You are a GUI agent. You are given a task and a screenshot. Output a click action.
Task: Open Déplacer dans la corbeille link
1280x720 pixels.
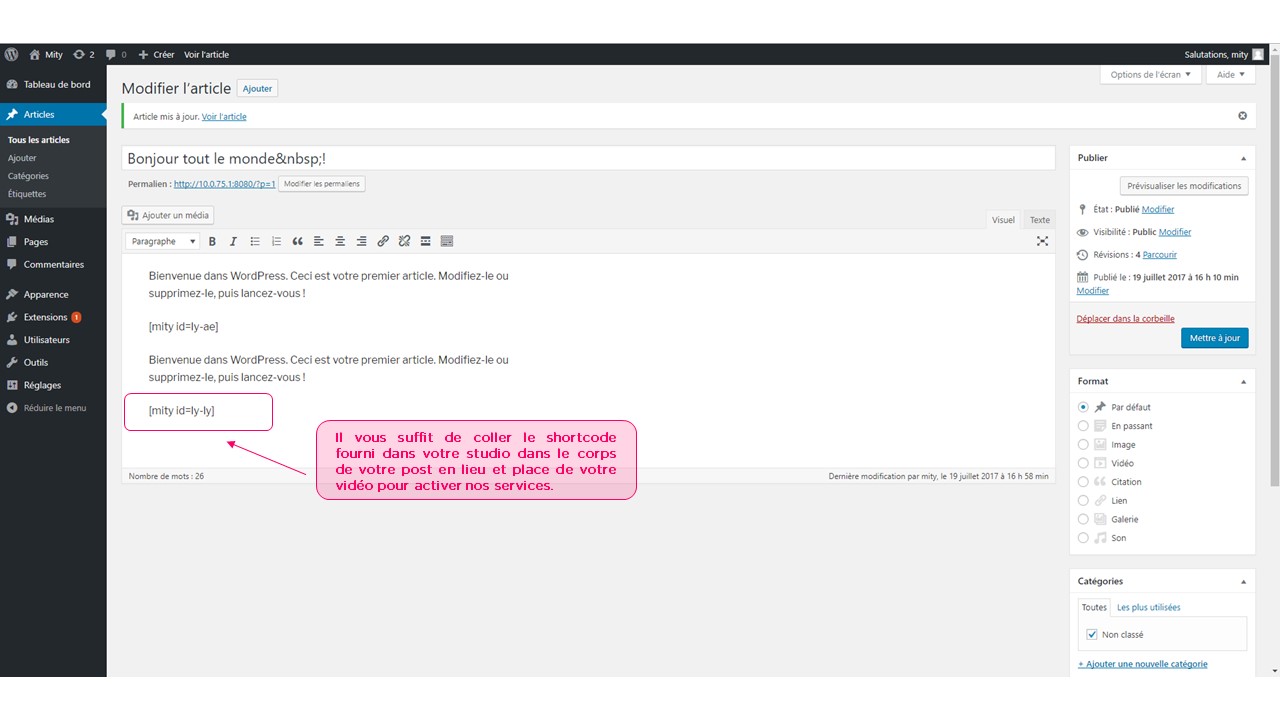click(1125, 319)
